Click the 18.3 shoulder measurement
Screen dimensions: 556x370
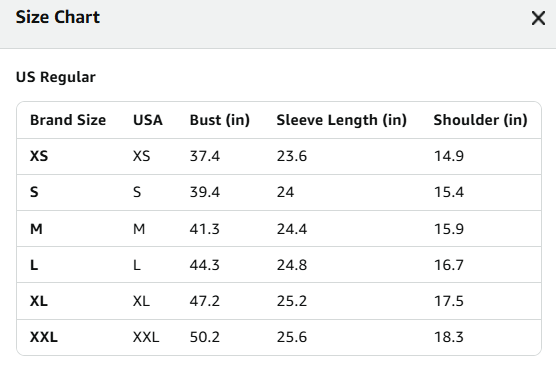tap(449, 337)
